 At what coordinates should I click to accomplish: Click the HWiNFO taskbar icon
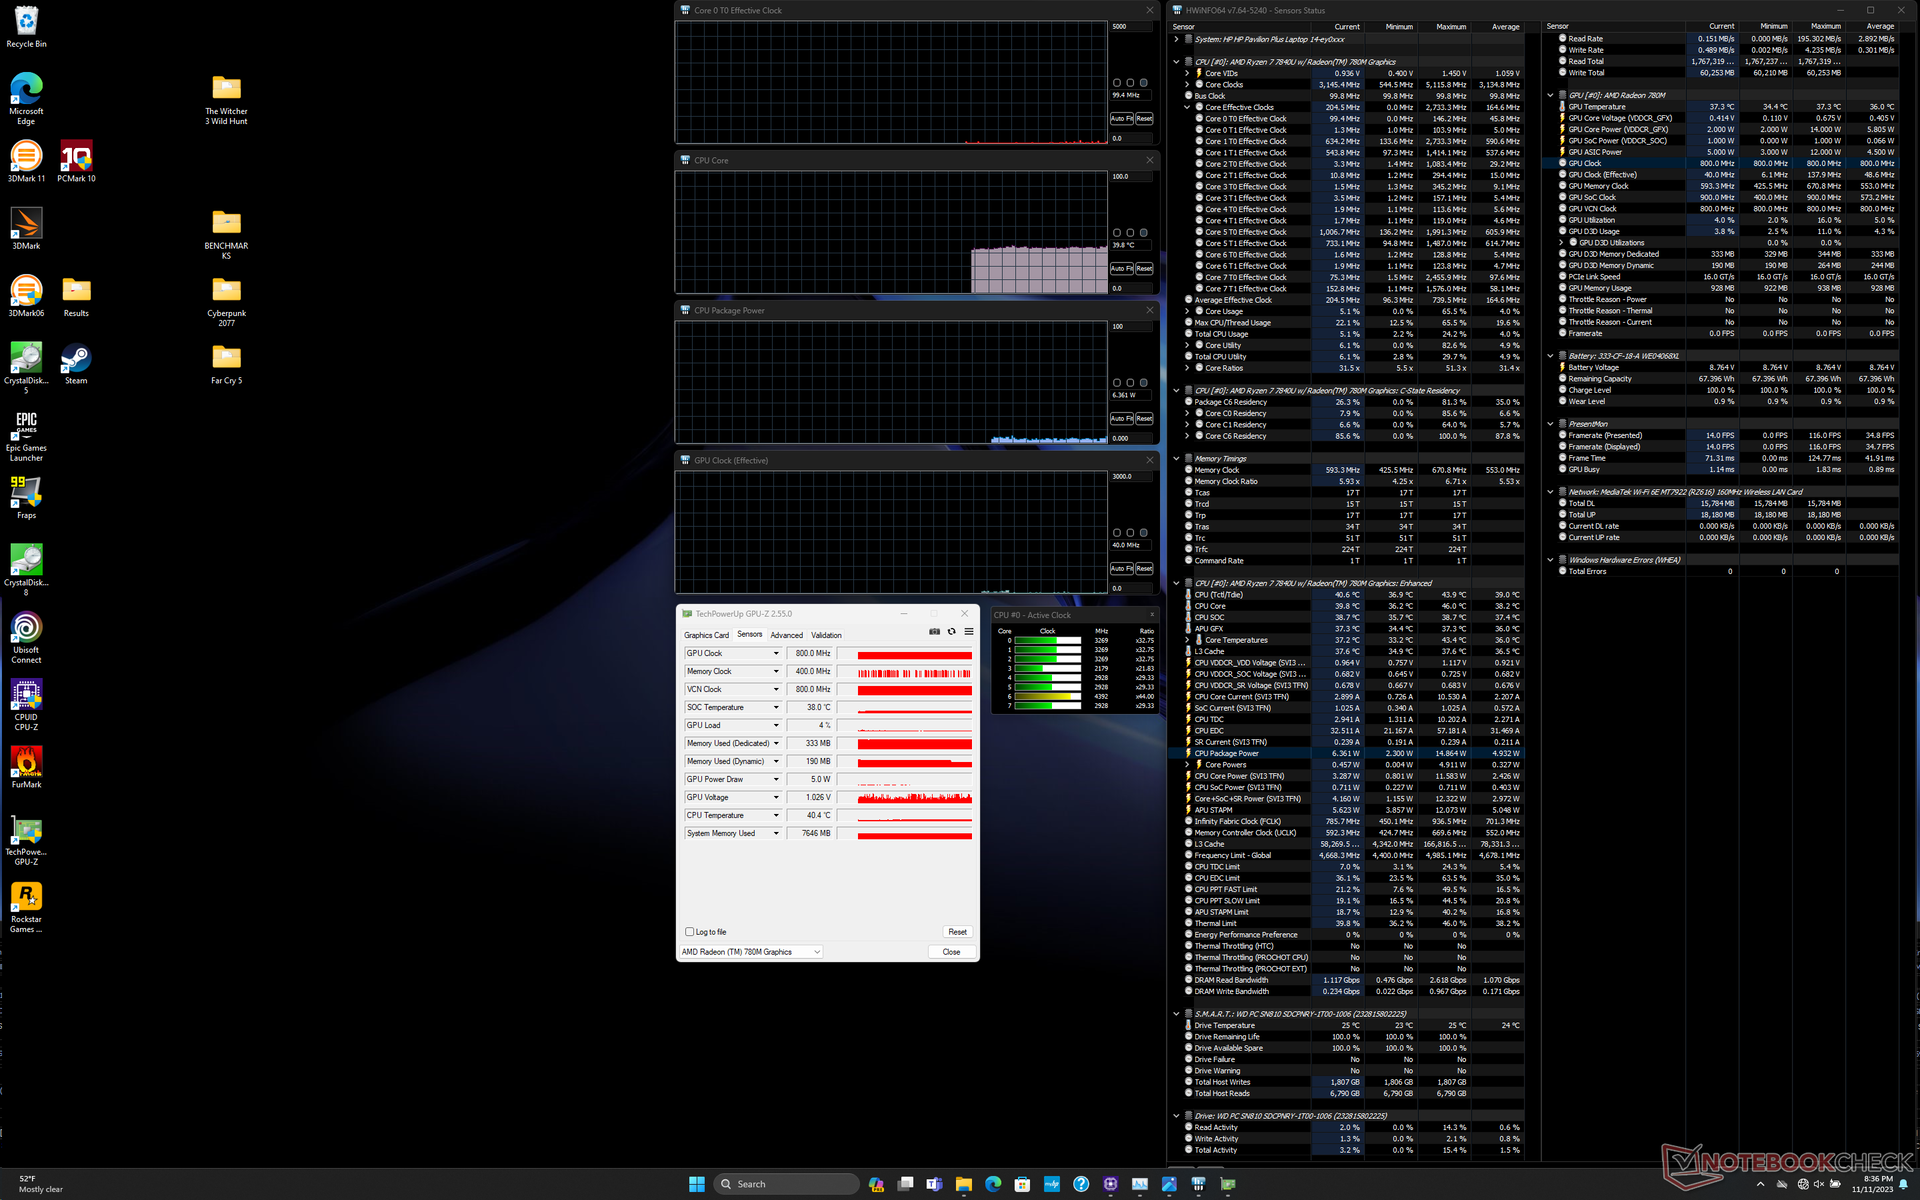(x=1198, y=1184)
